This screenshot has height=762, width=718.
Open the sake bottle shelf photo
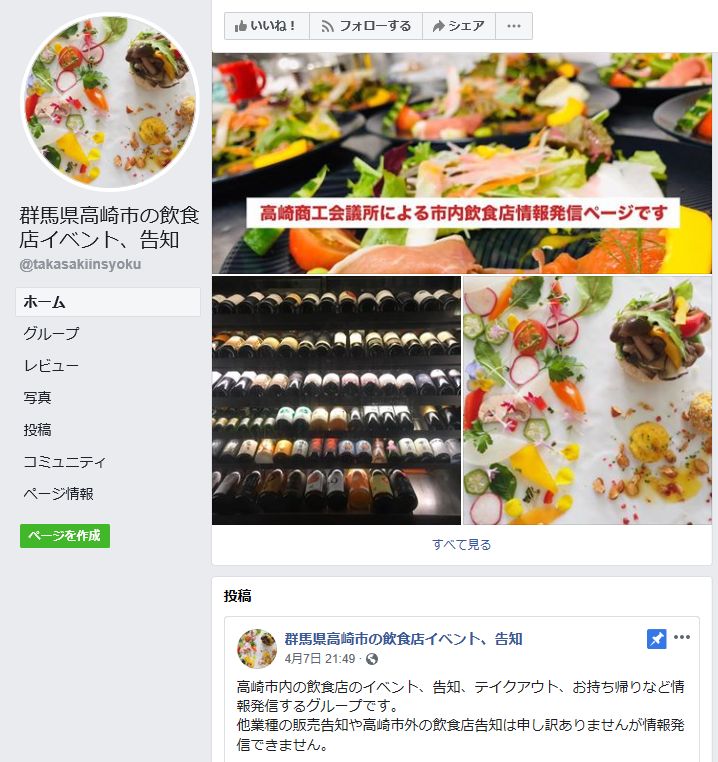(336, 400)
